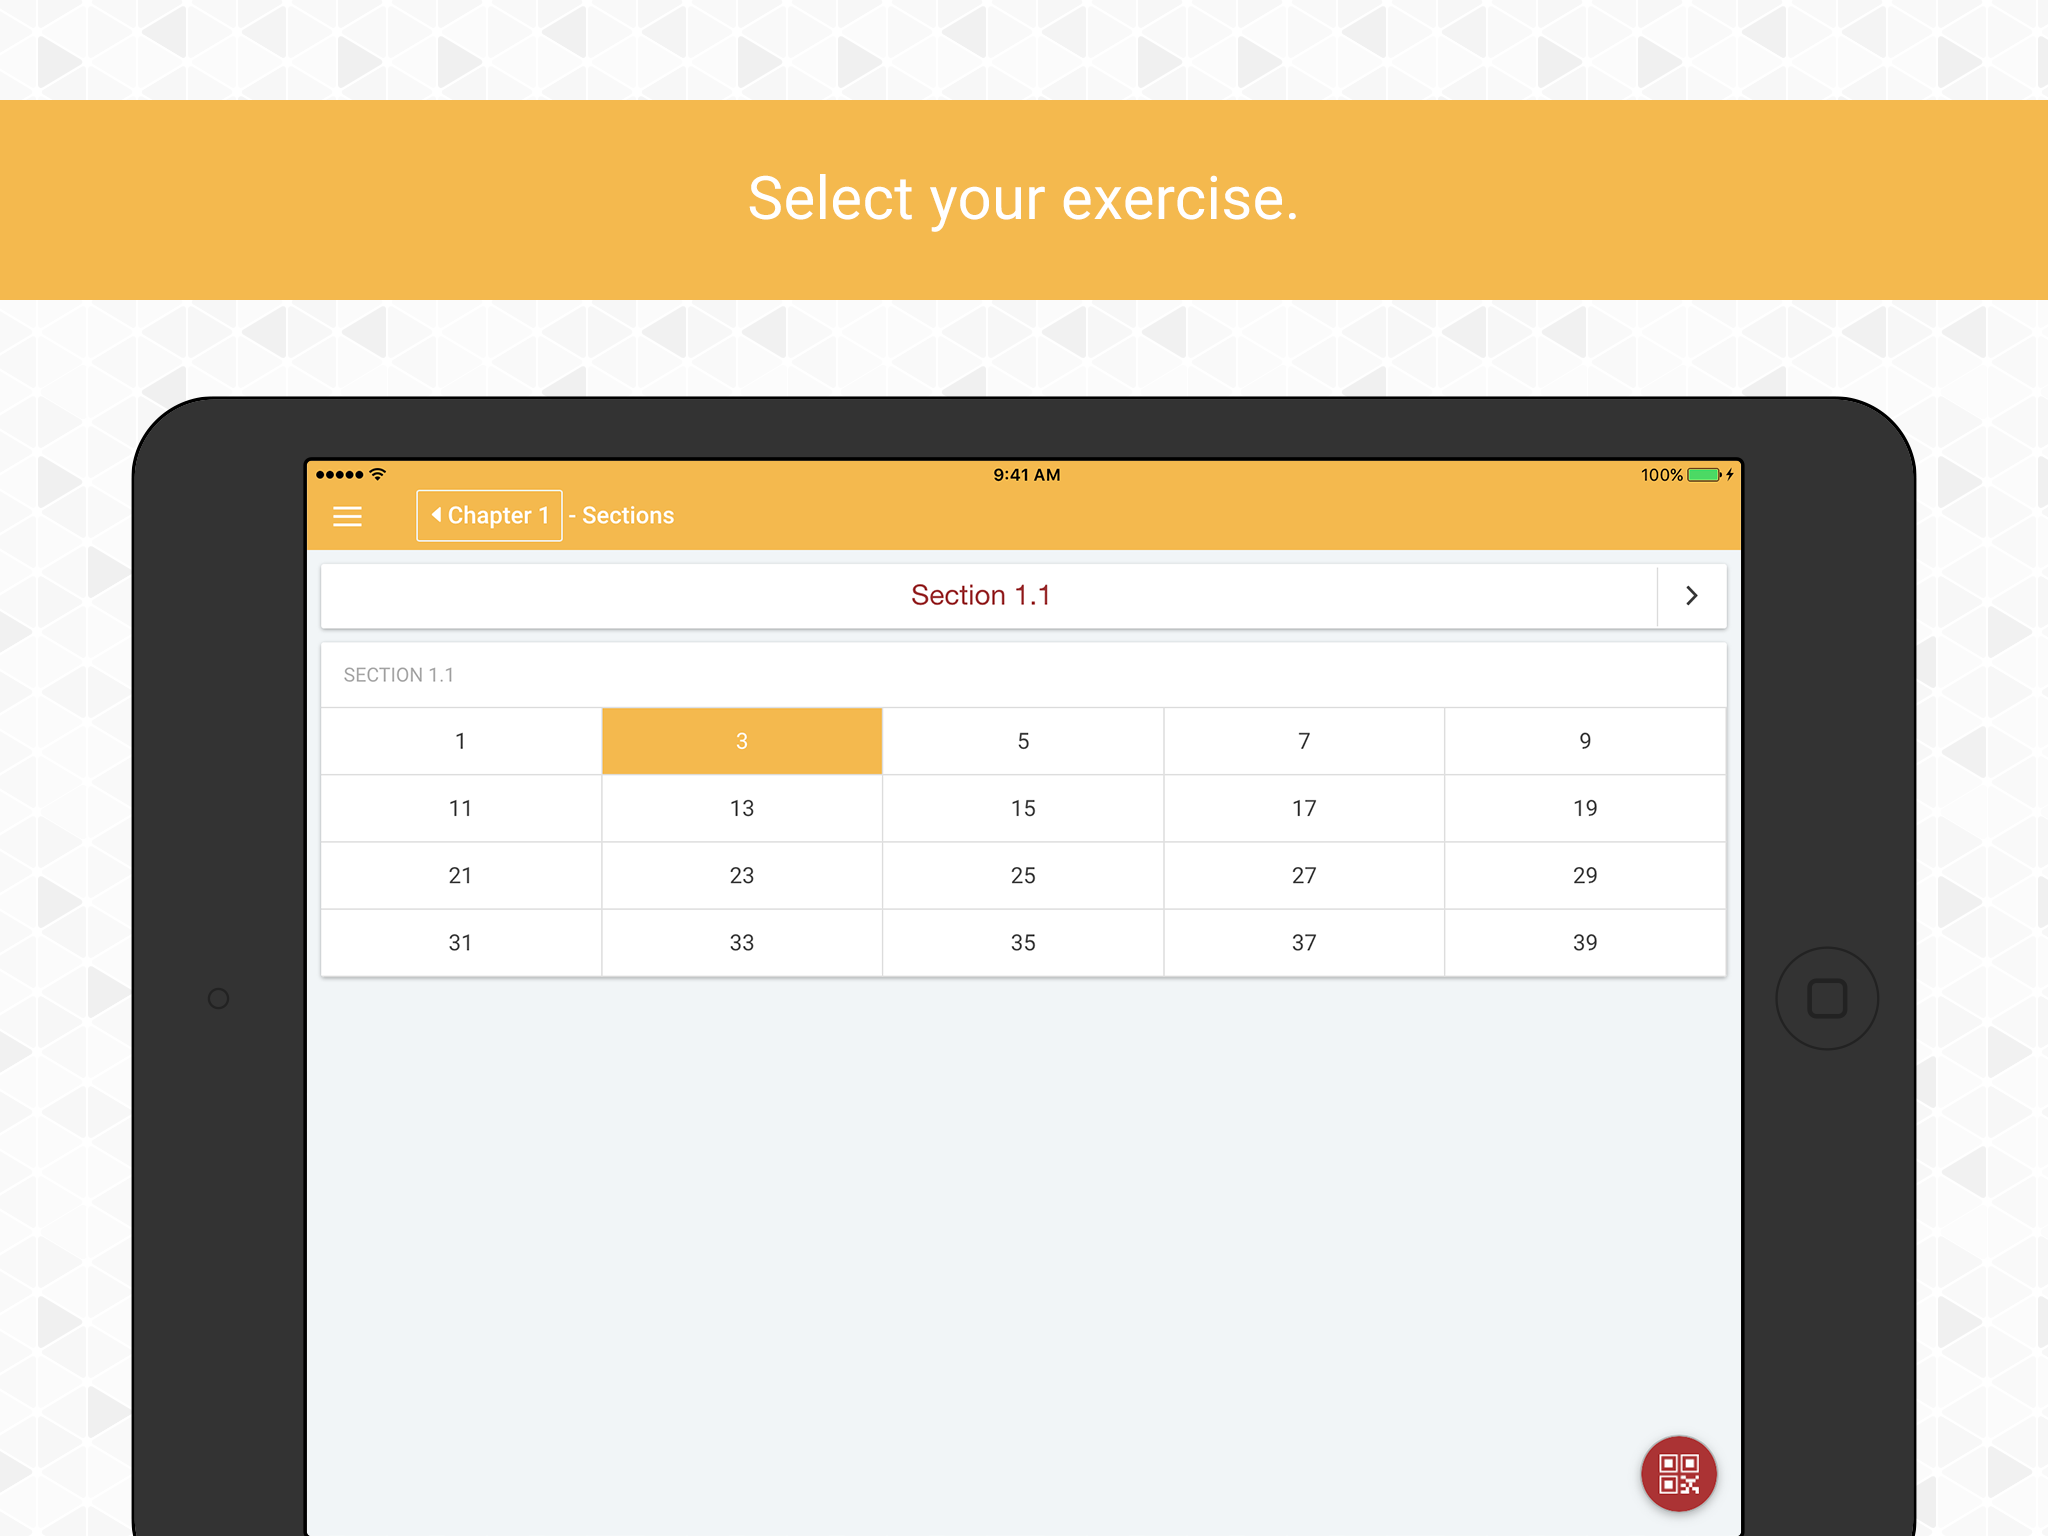Select exercise 1
Viewport: 2048px width, 1536px height.
tap(460, 741)
